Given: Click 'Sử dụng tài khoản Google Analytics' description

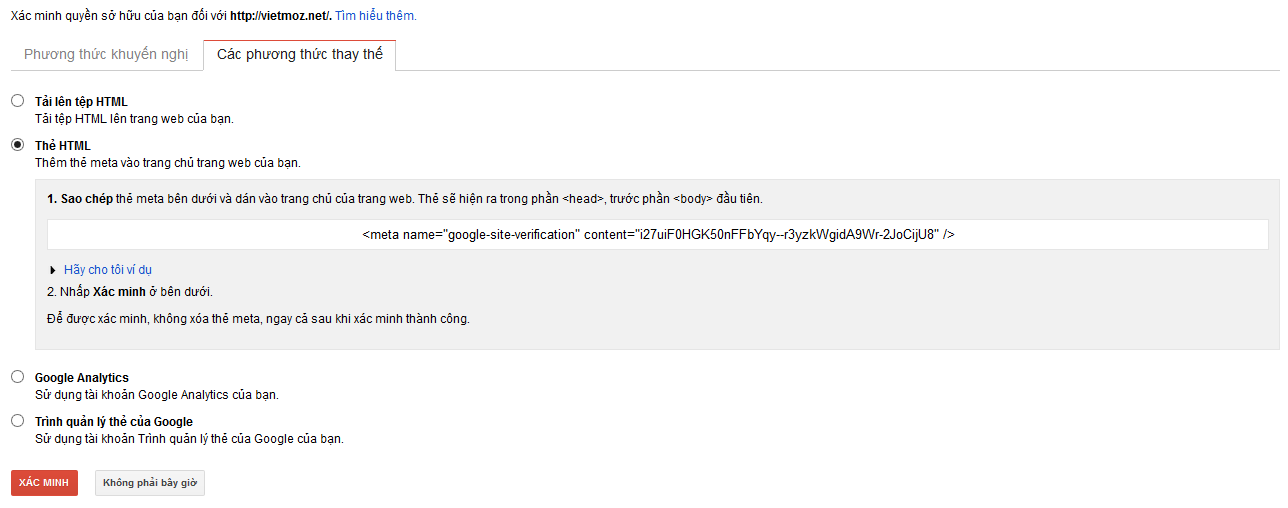Looking at the screenshot, I should 156,395.
